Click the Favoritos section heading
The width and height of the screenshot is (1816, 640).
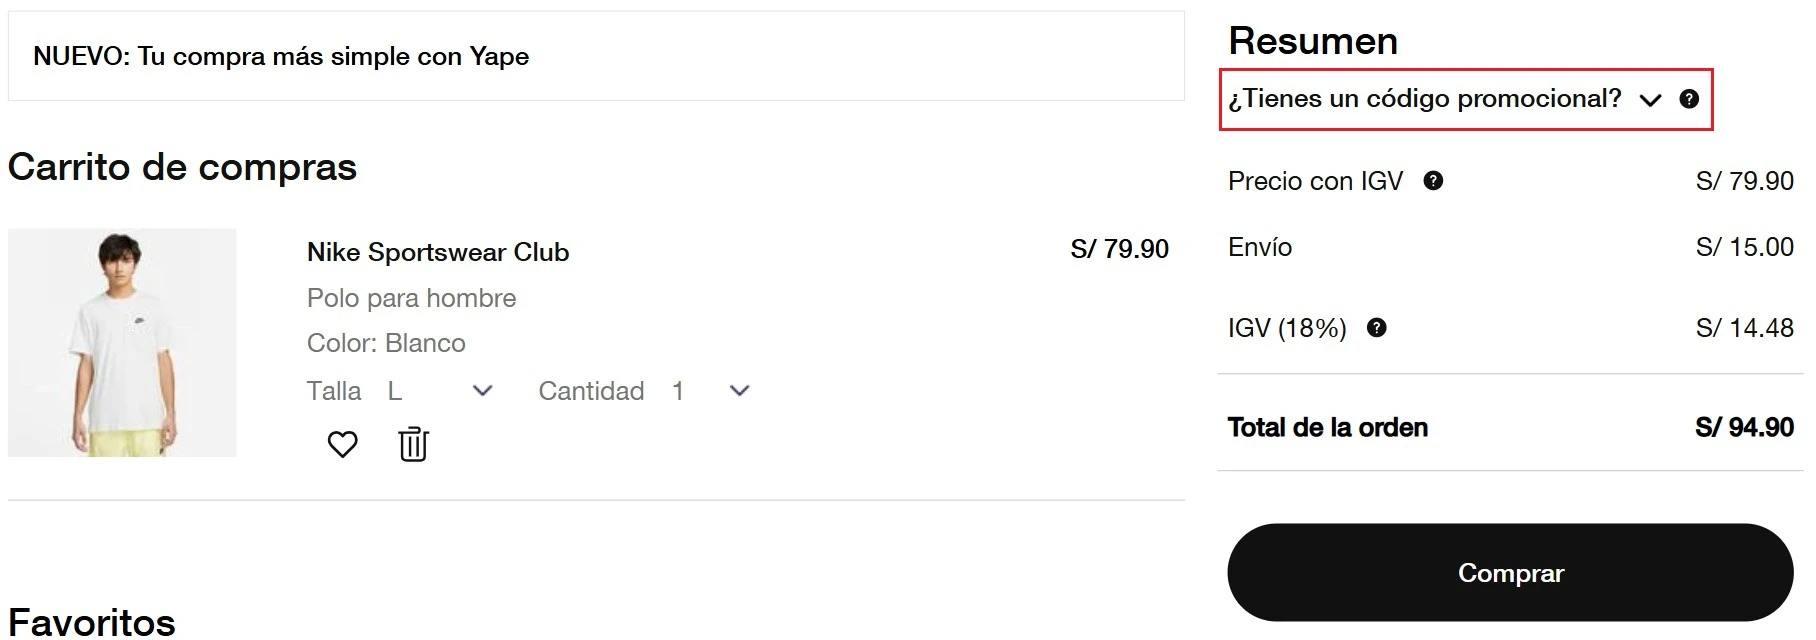92,622
